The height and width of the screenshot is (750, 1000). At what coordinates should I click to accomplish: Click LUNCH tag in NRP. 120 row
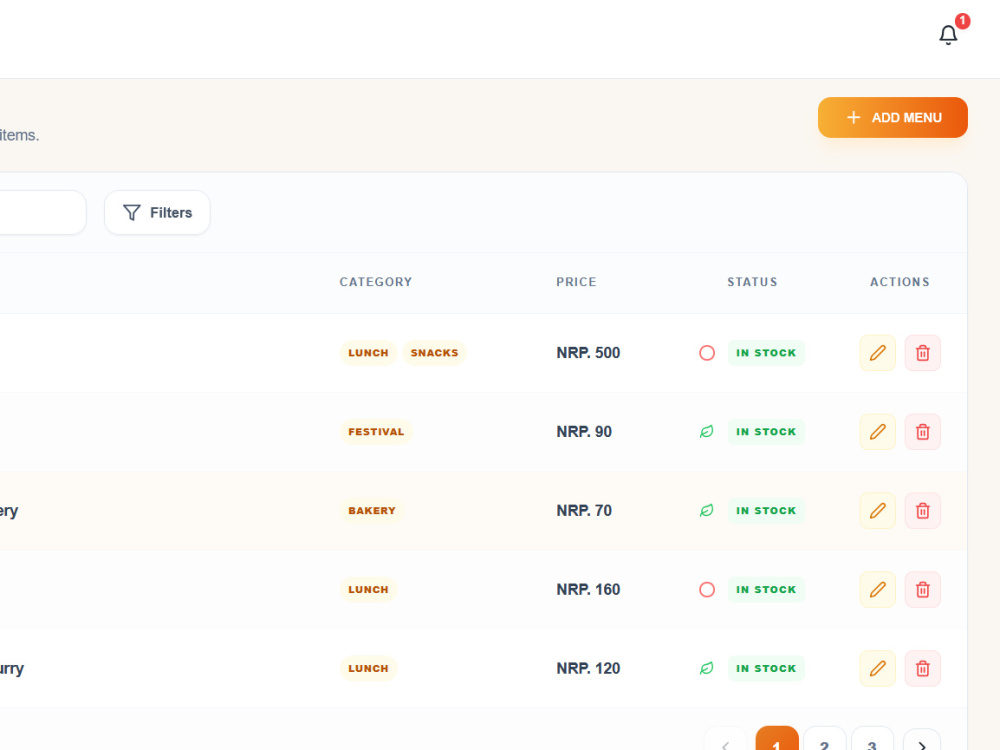click(368, 668)
